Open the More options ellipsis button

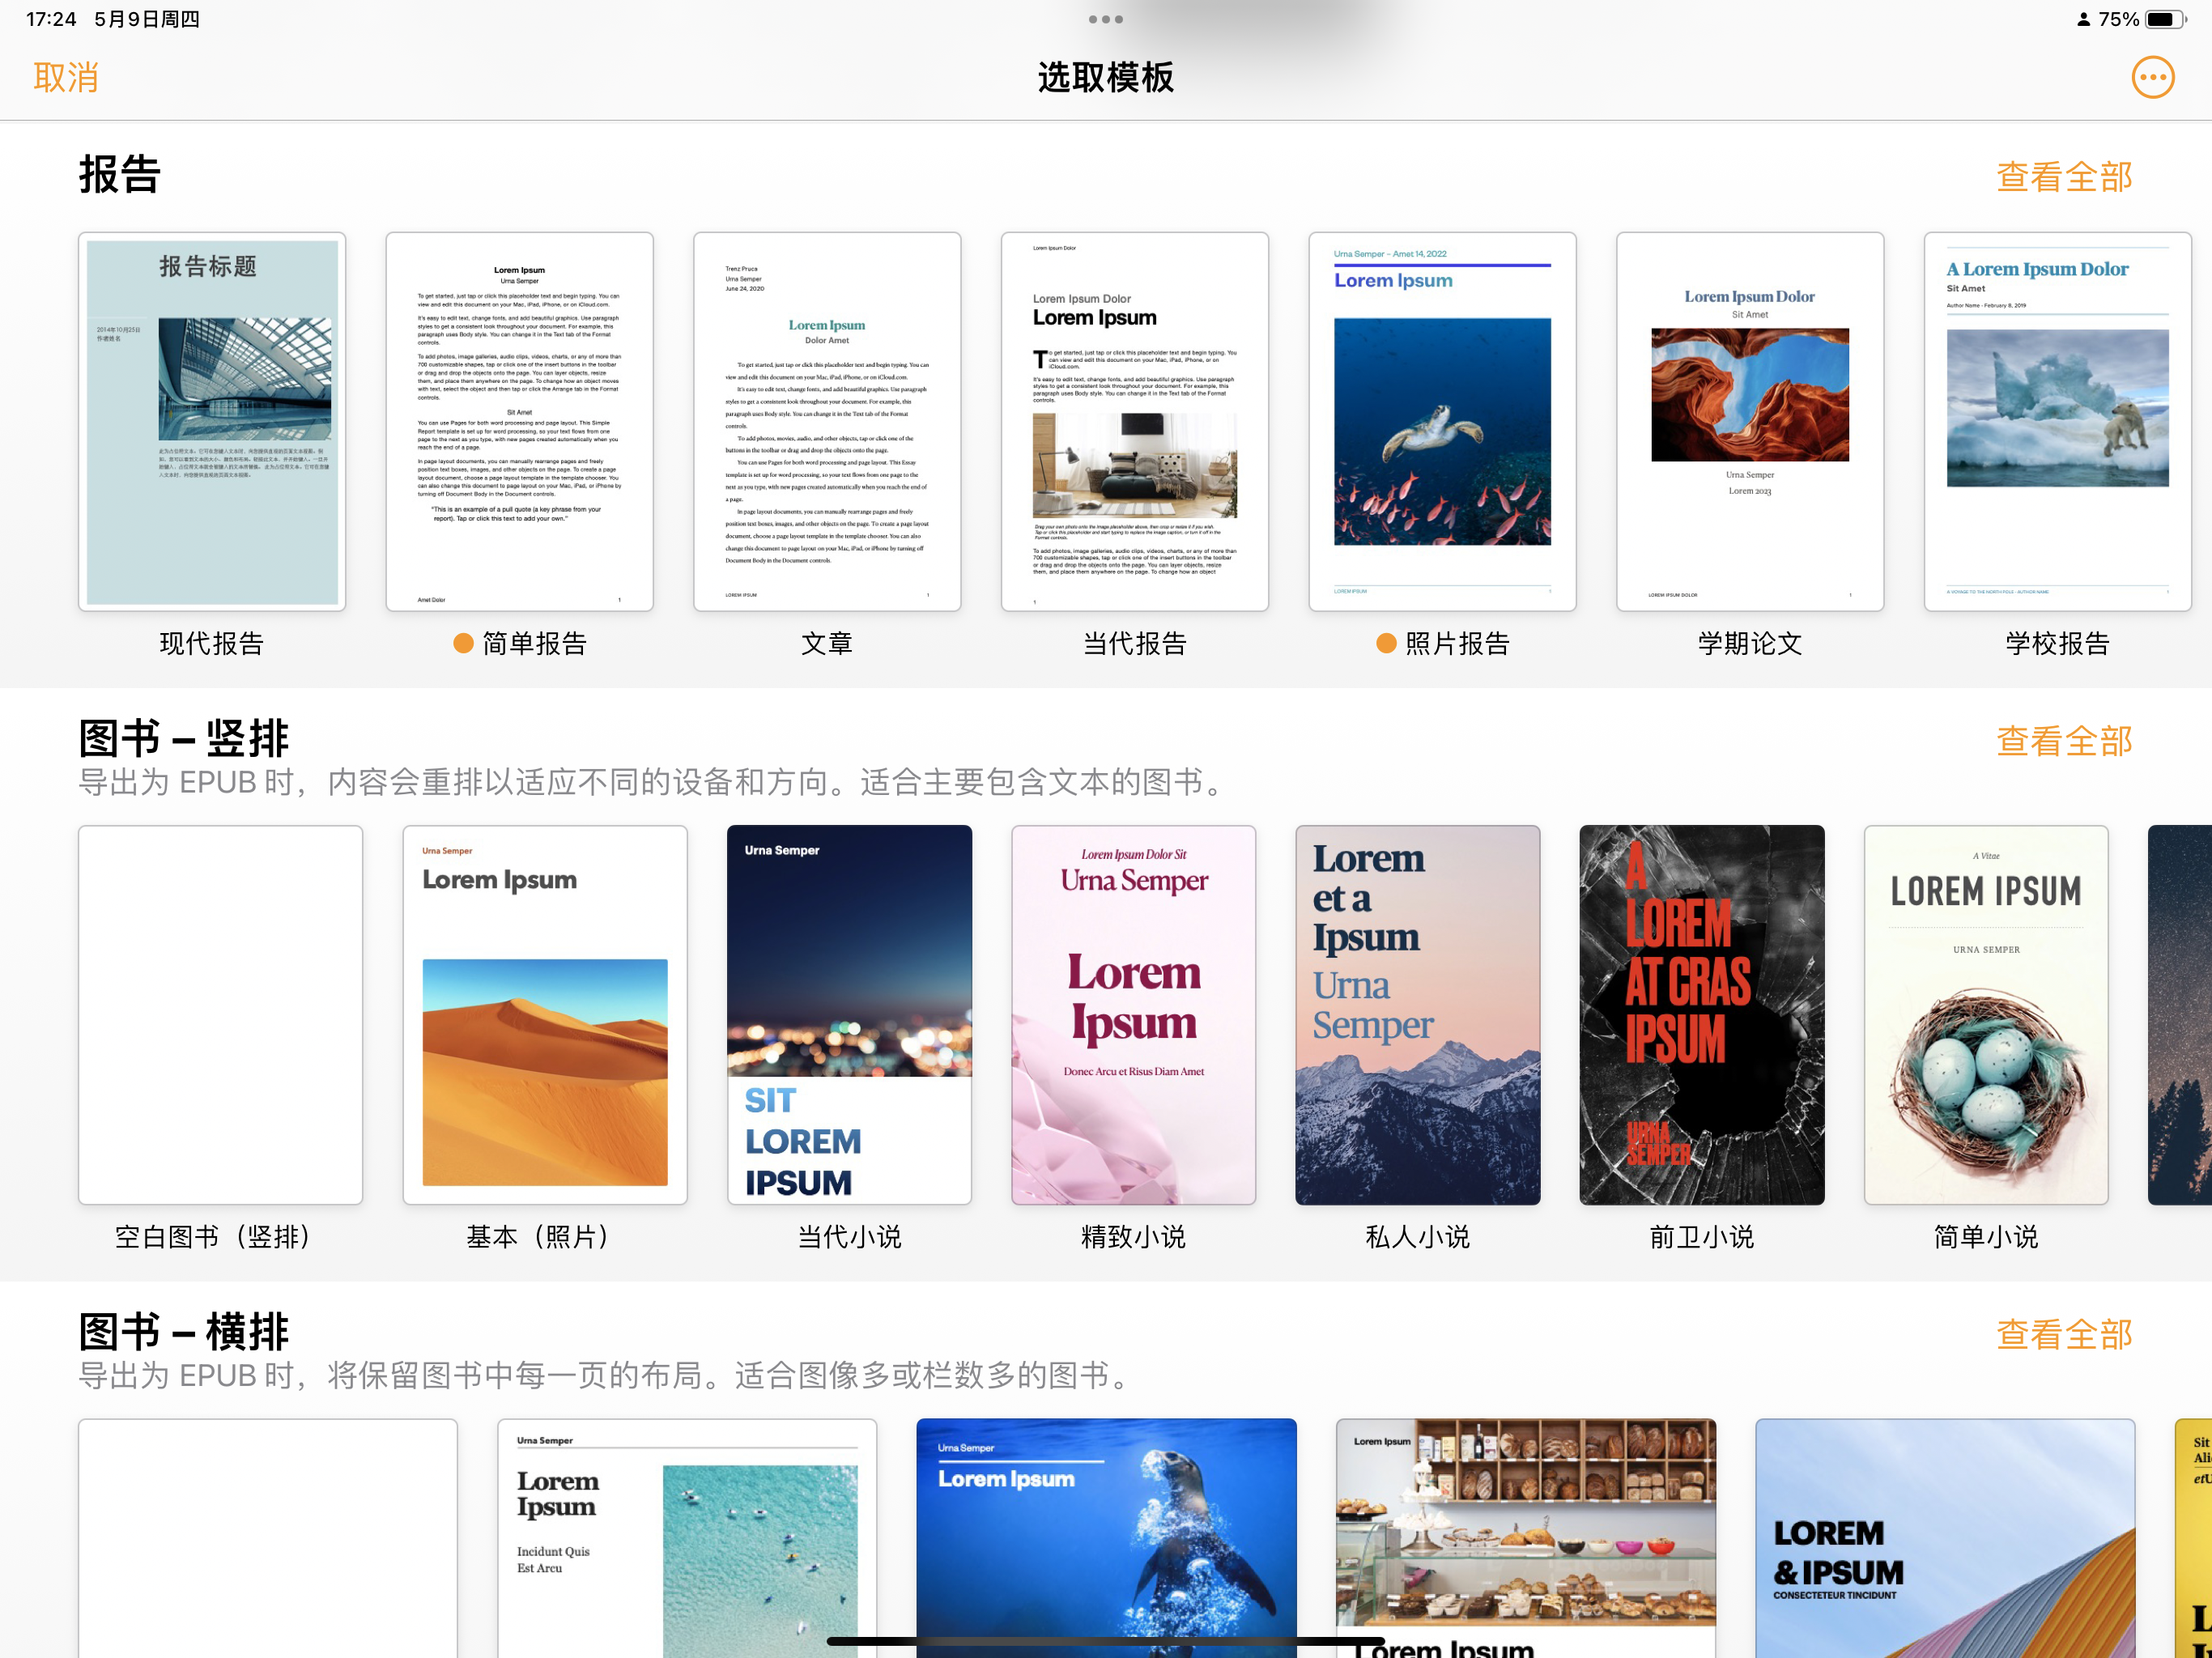(x=2152, y=77)
